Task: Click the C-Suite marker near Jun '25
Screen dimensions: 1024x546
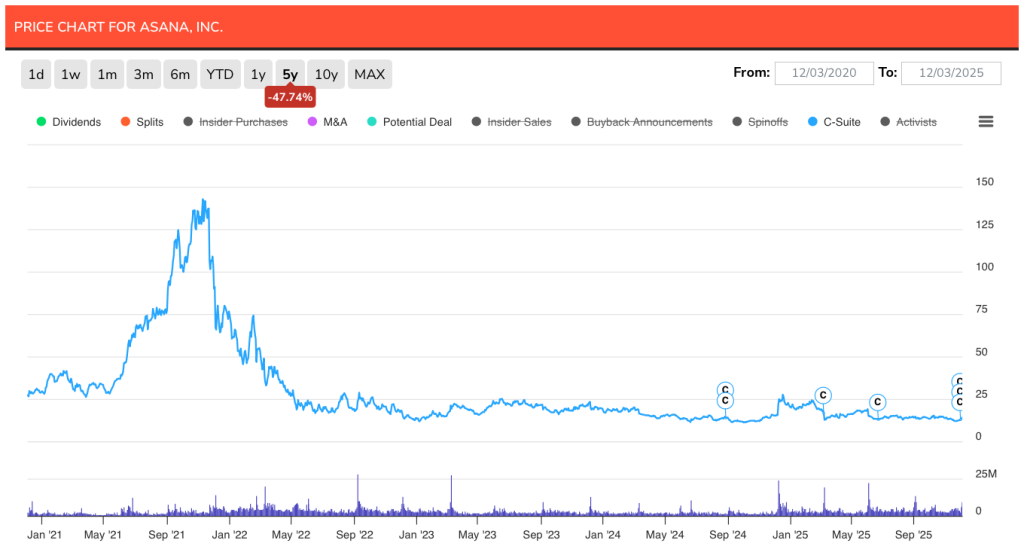Action: (x=878, y=402)
